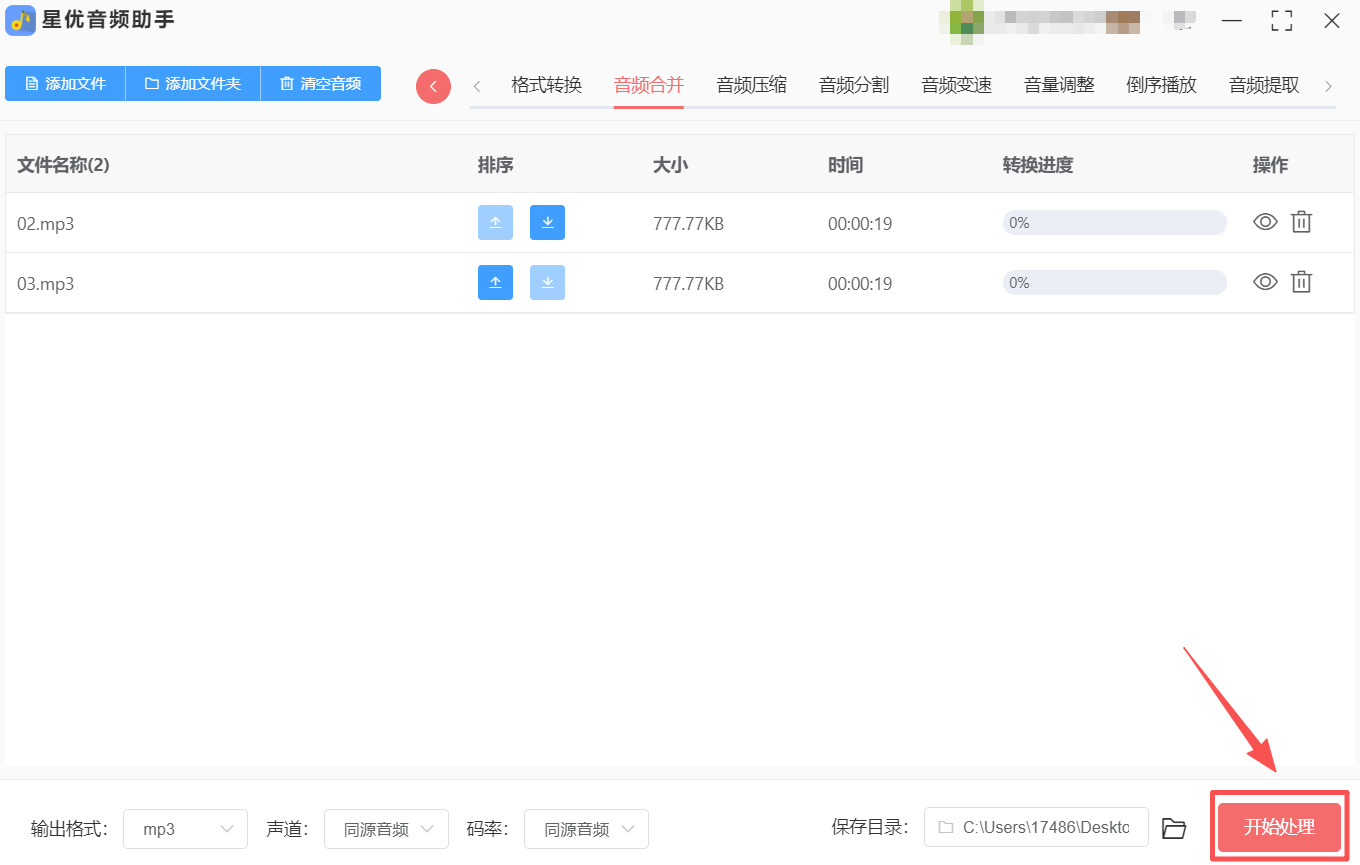The image size is (1360, 865).
Task: Click the red back arrow circle
Action: pos(433,86)
